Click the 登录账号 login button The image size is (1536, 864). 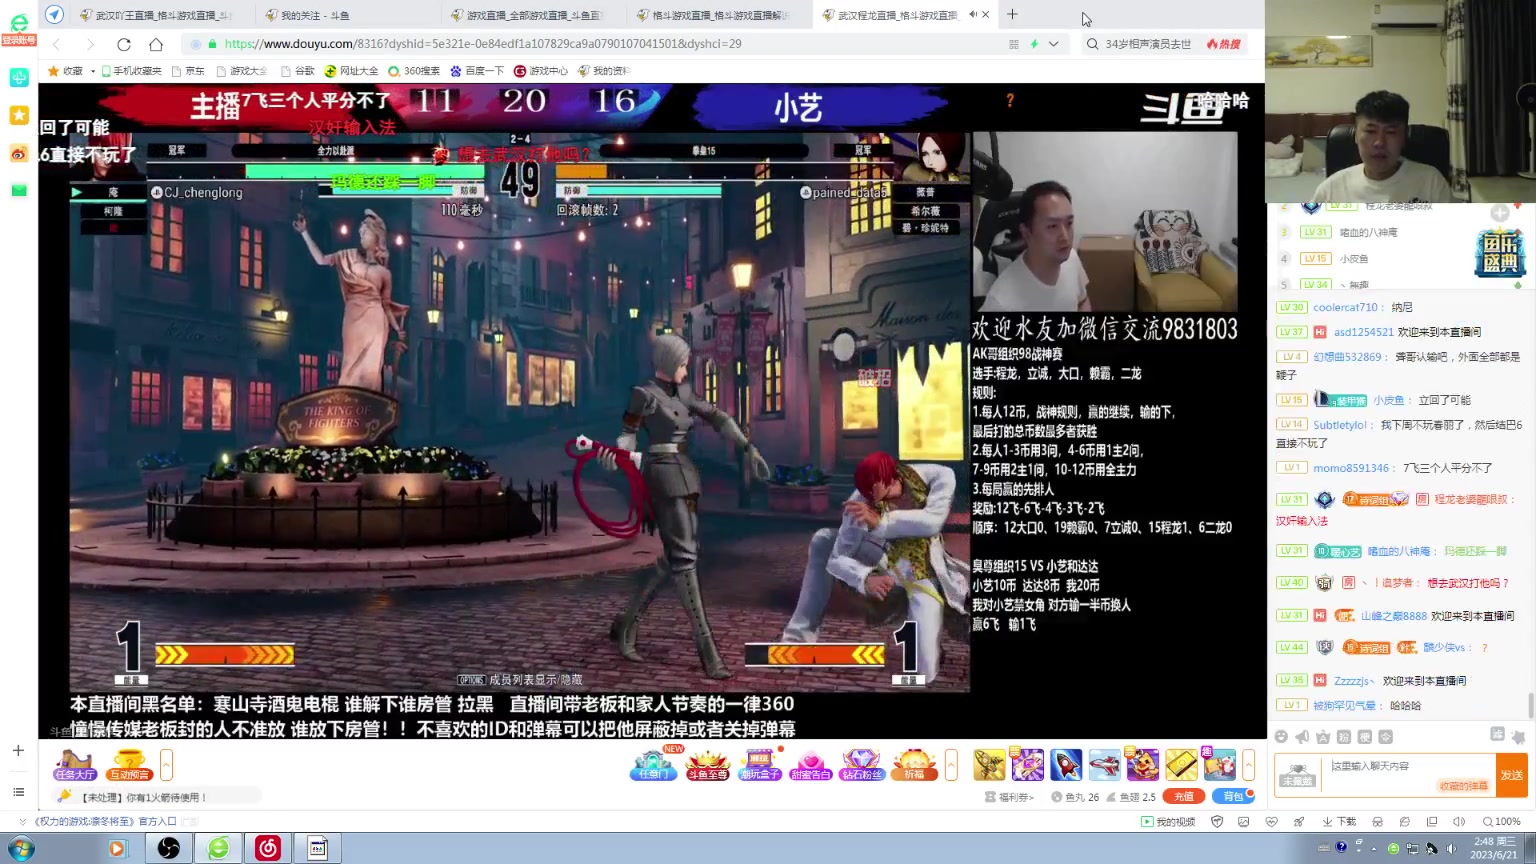click(x=19, y=40)
